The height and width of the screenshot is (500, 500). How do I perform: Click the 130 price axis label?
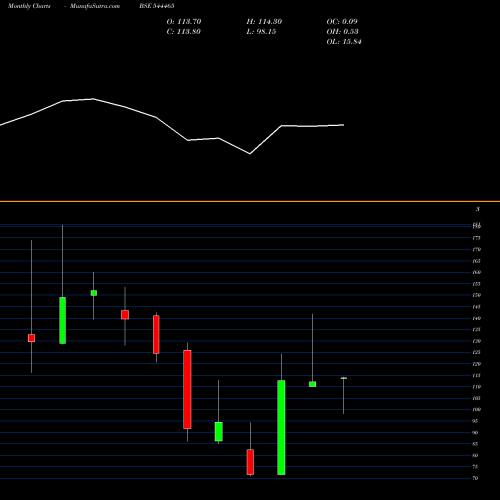476,341
